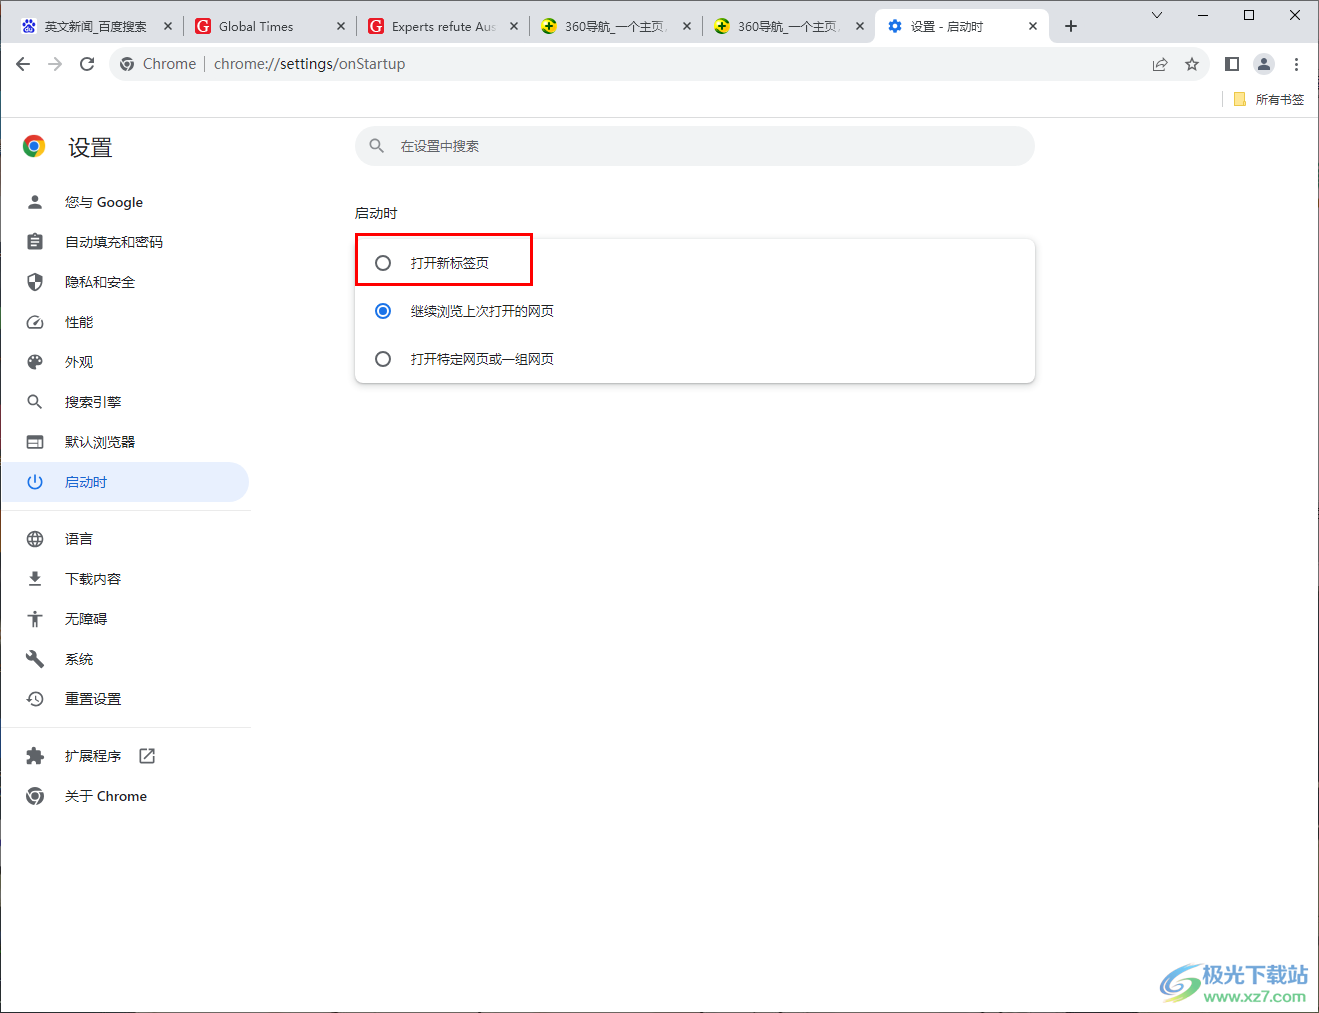
Task: Click the 重置设置 restore icon
Action: [x=35, y=699]
